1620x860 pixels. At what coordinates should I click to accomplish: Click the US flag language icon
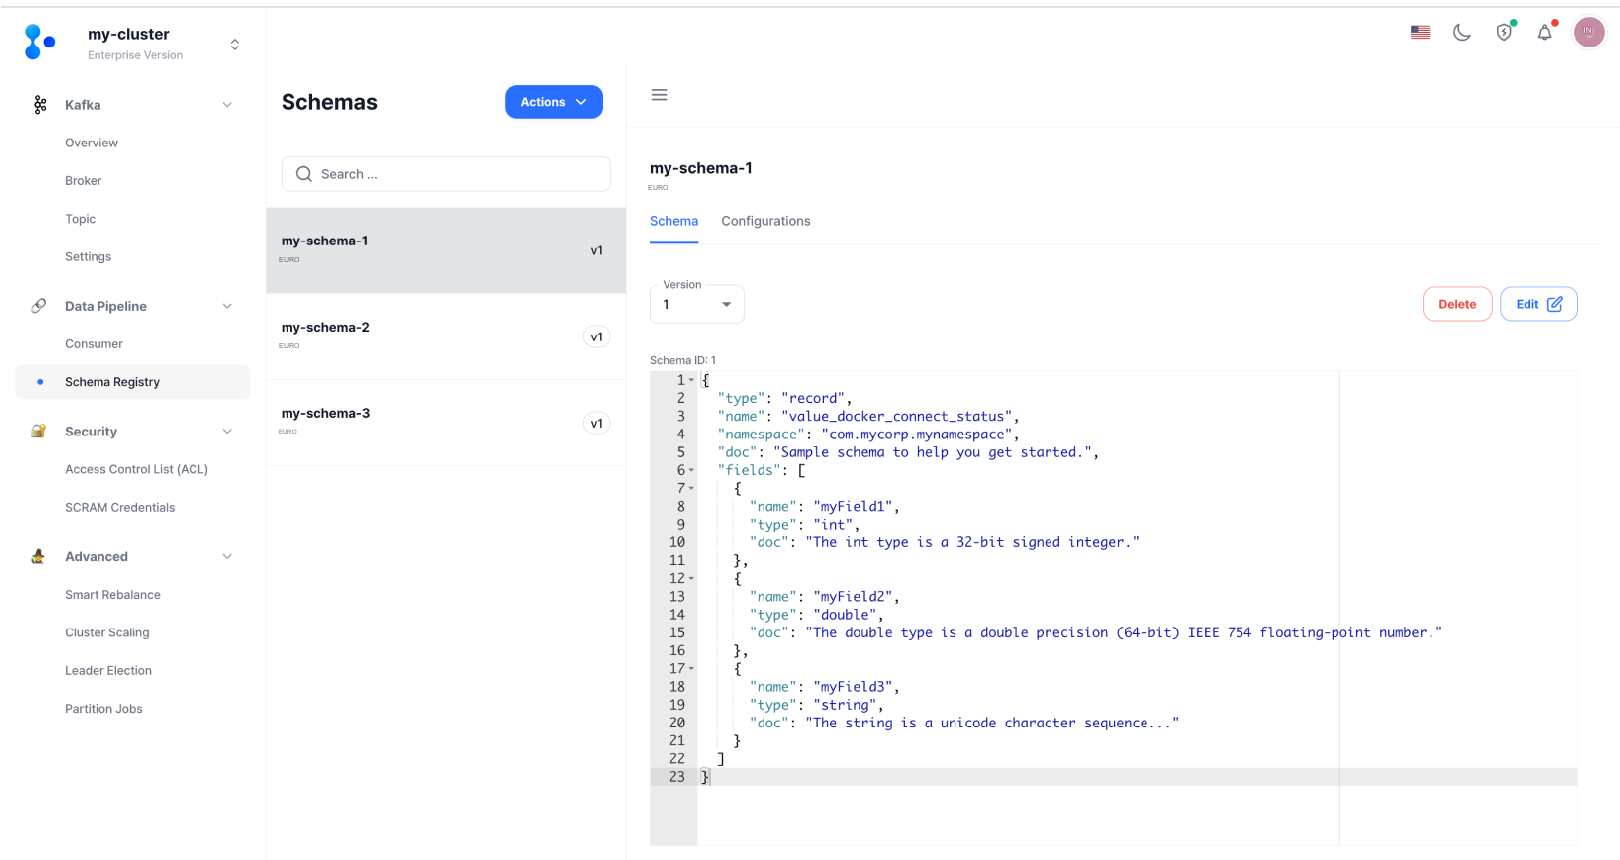(1420, 33)
